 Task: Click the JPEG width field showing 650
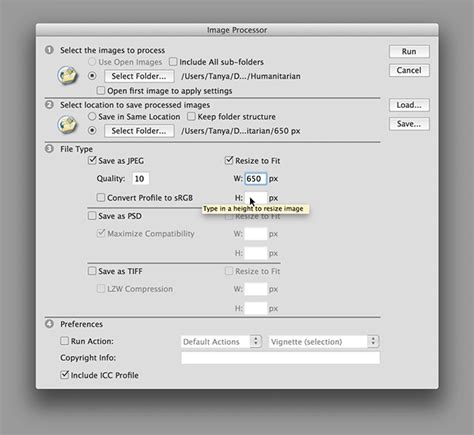click(256, 179)
